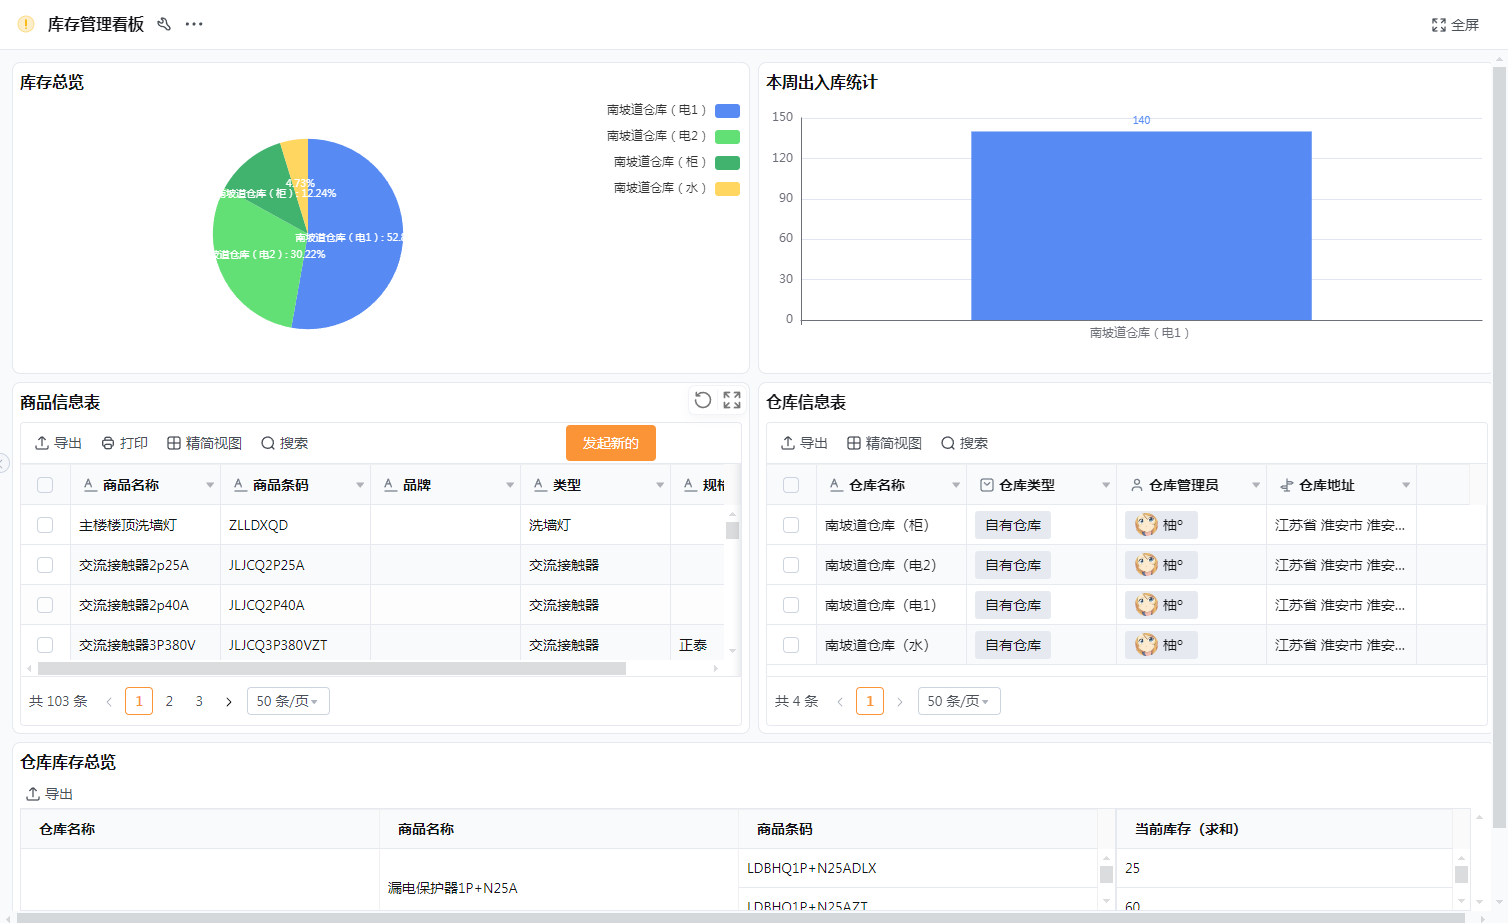Click 打印 in product table toolbar
Screen dimensions: 1508x923
[x=124, y=443]
